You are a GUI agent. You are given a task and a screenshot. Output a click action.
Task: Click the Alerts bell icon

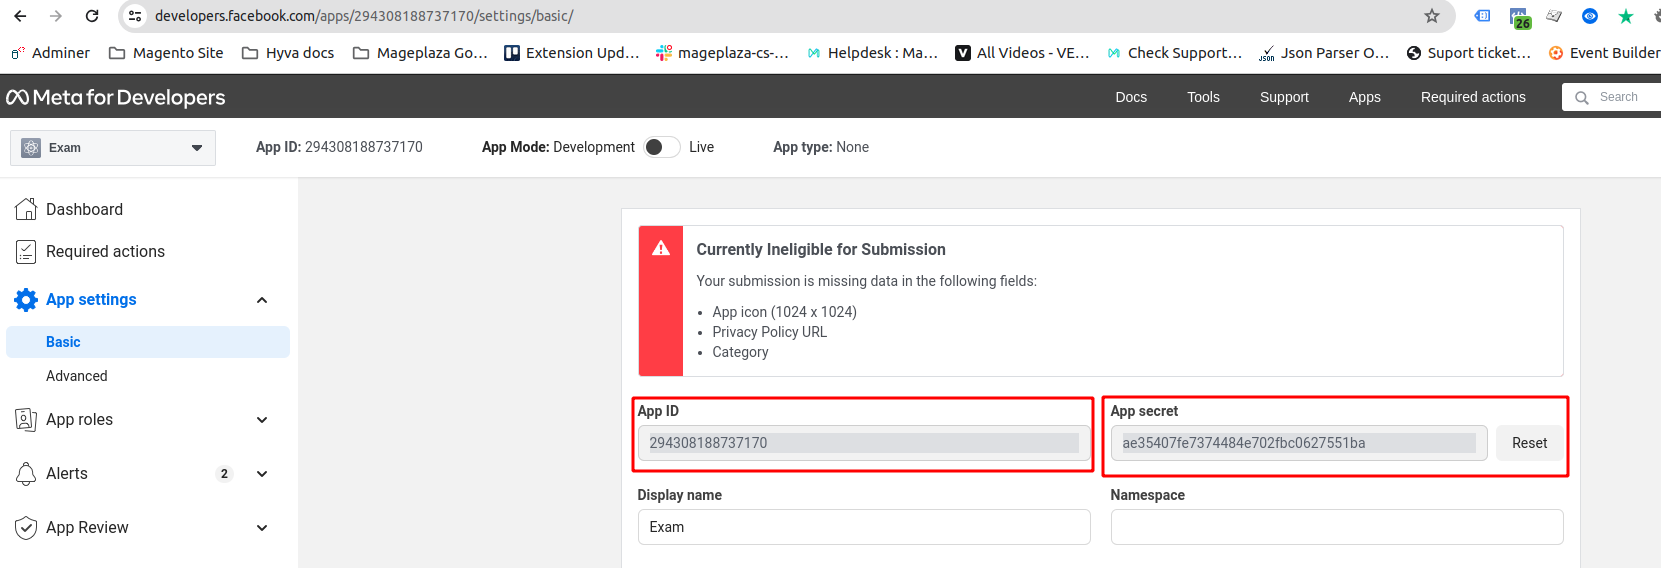[x=26, y=474]
